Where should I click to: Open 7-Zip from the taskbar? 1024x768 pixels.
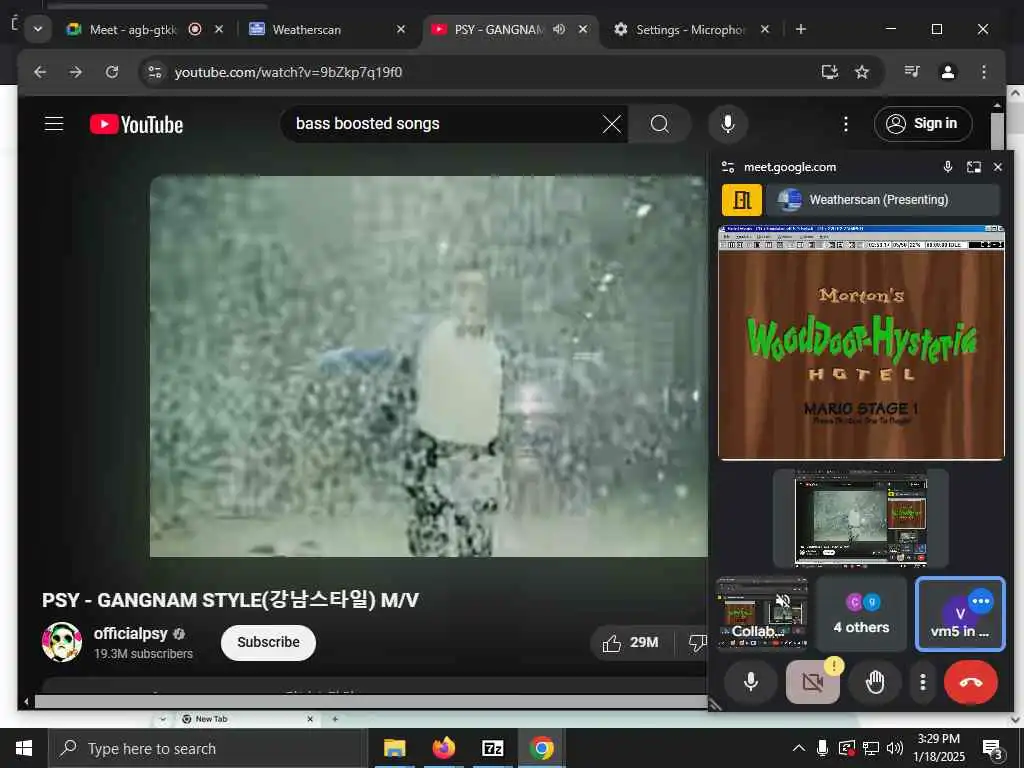(x=492, y=748)
